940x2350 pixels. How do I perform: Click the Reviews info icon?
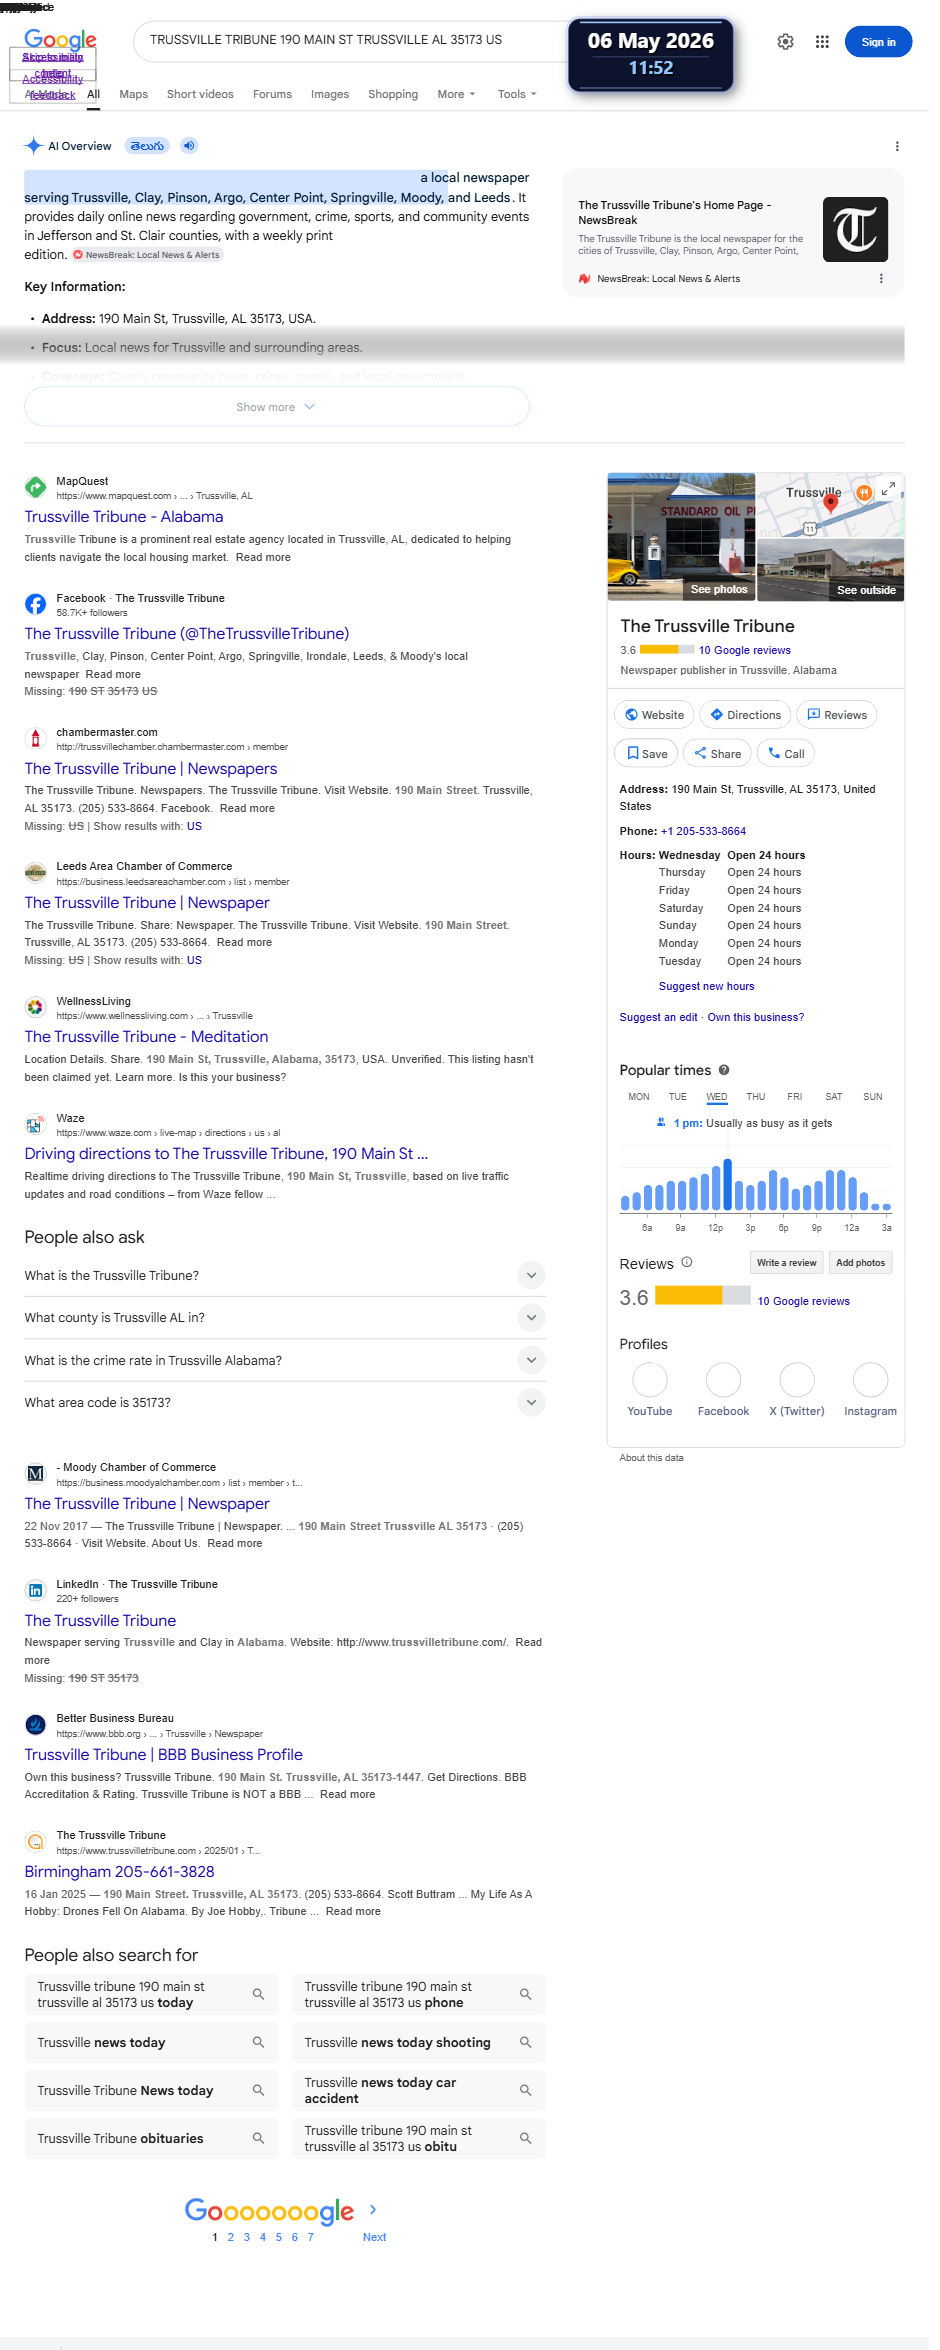coord(687,1262)
